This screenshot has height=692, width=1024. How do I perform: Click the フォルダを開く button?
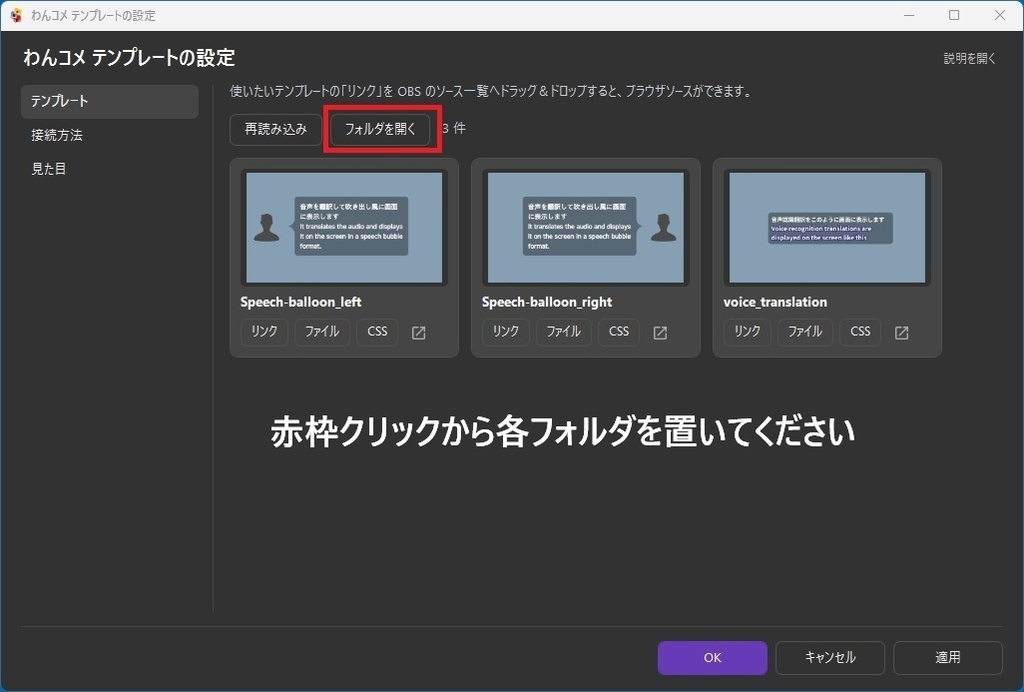(380, 129)
